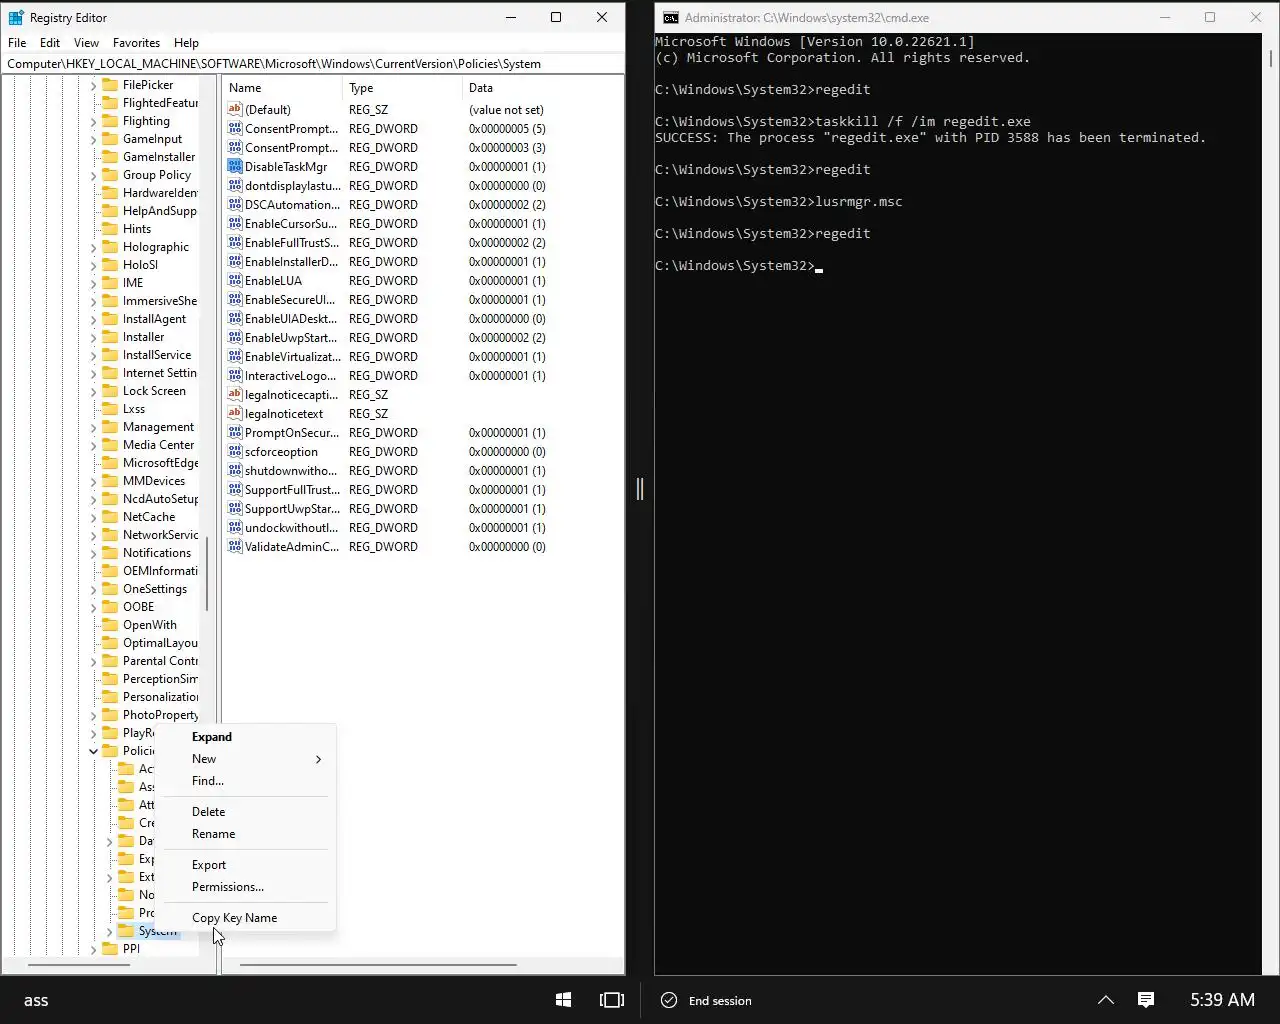Click the ValidateAdminC... value icon
The image size is (1280, 1024).
coord(235,546)
